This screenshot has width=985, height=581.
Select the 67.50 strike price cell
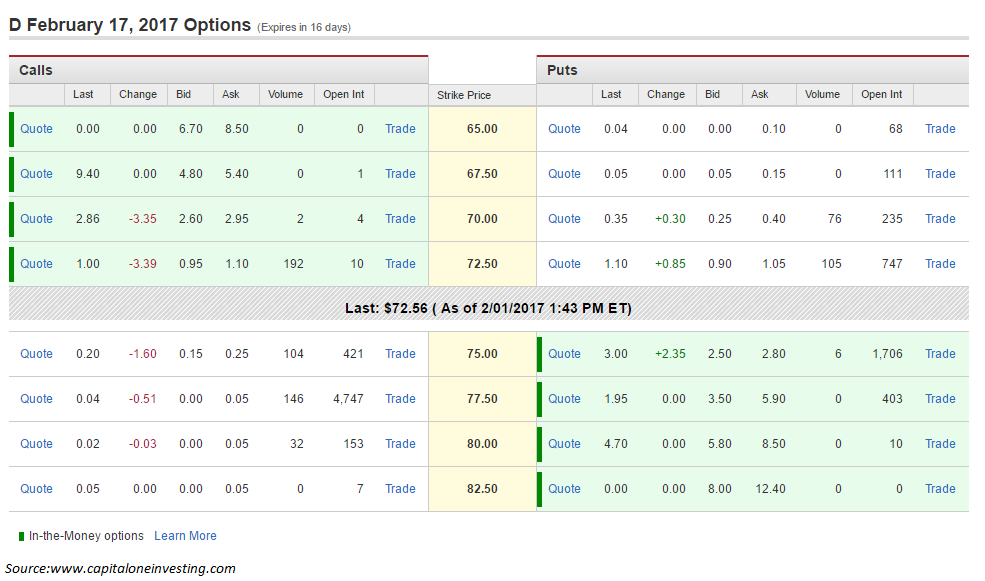[x=482, y=174]
